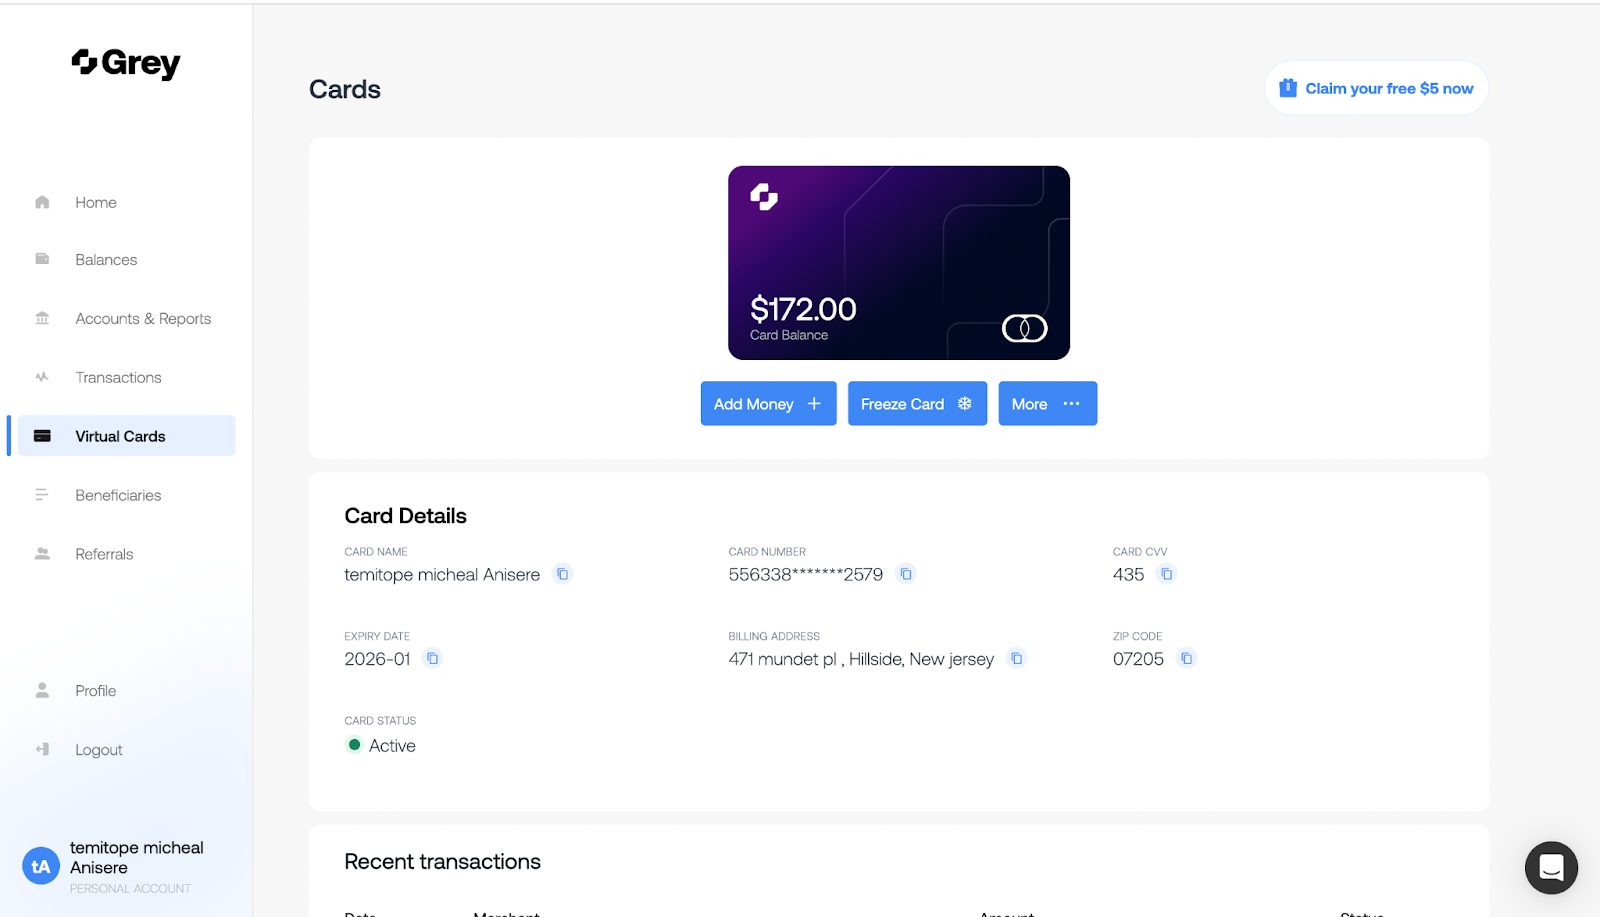Viewport: 1600px width, 917px height.
Task: Open the Profile page
Action: [x=96, y=690]
